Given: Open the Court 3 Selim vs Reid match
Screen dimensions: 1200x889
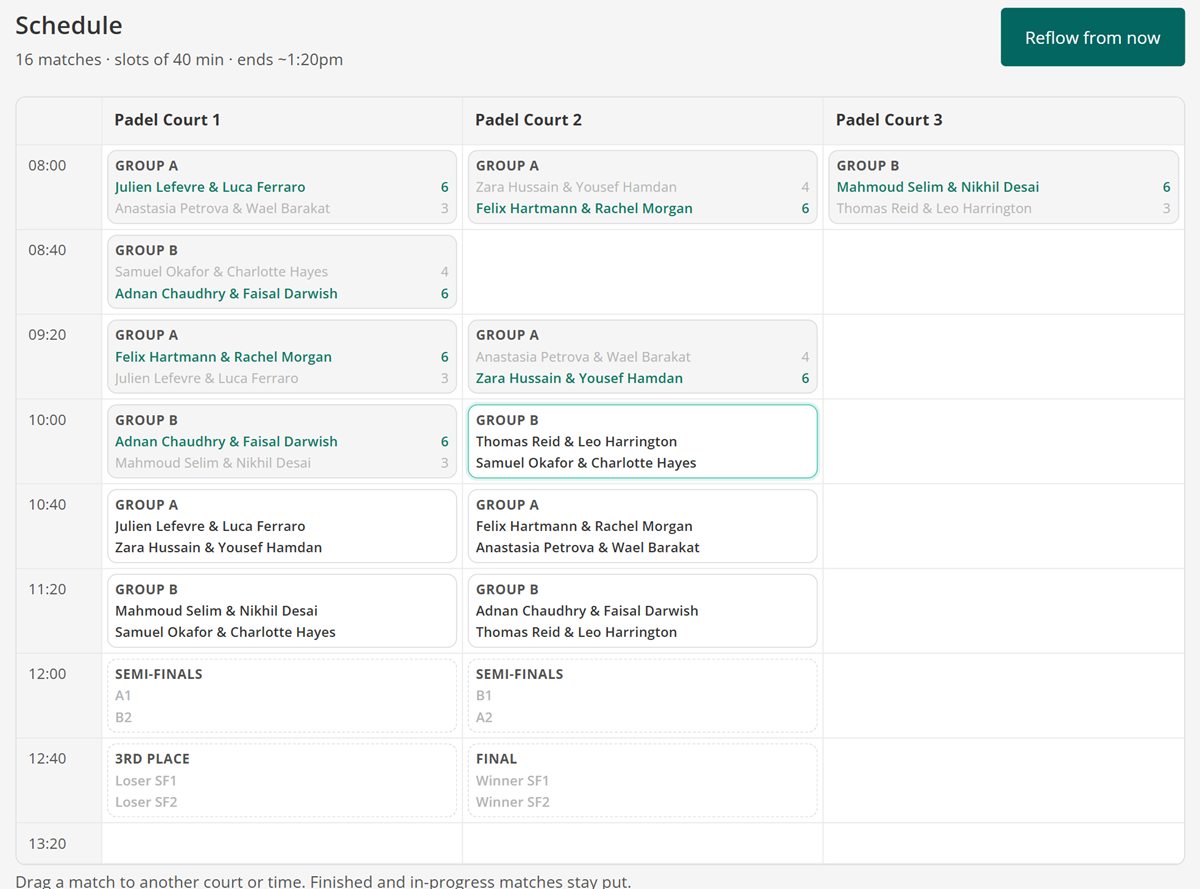Looking at the screenshot, I should pyautogui.click(x=1003, y=187).
